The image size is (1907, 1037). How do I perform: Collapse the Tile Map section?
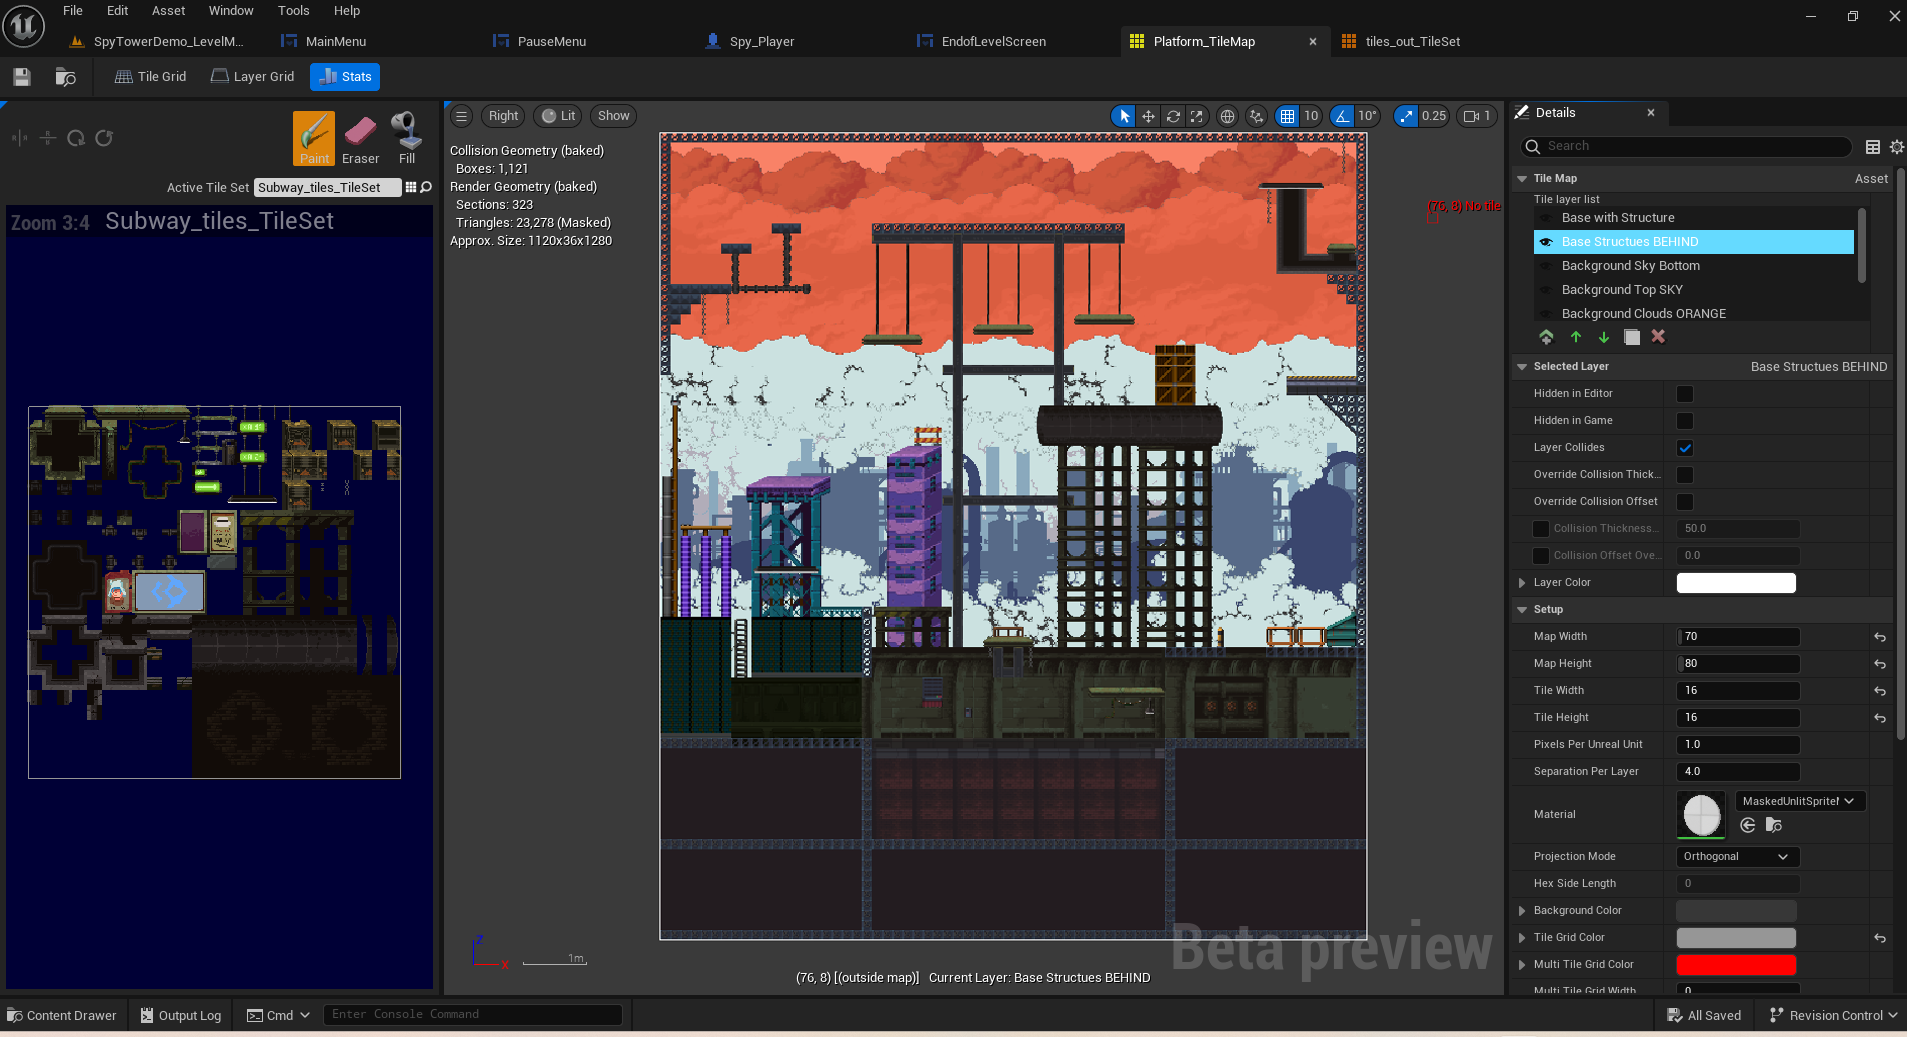pyautogui.click(x=1522, y=179)
